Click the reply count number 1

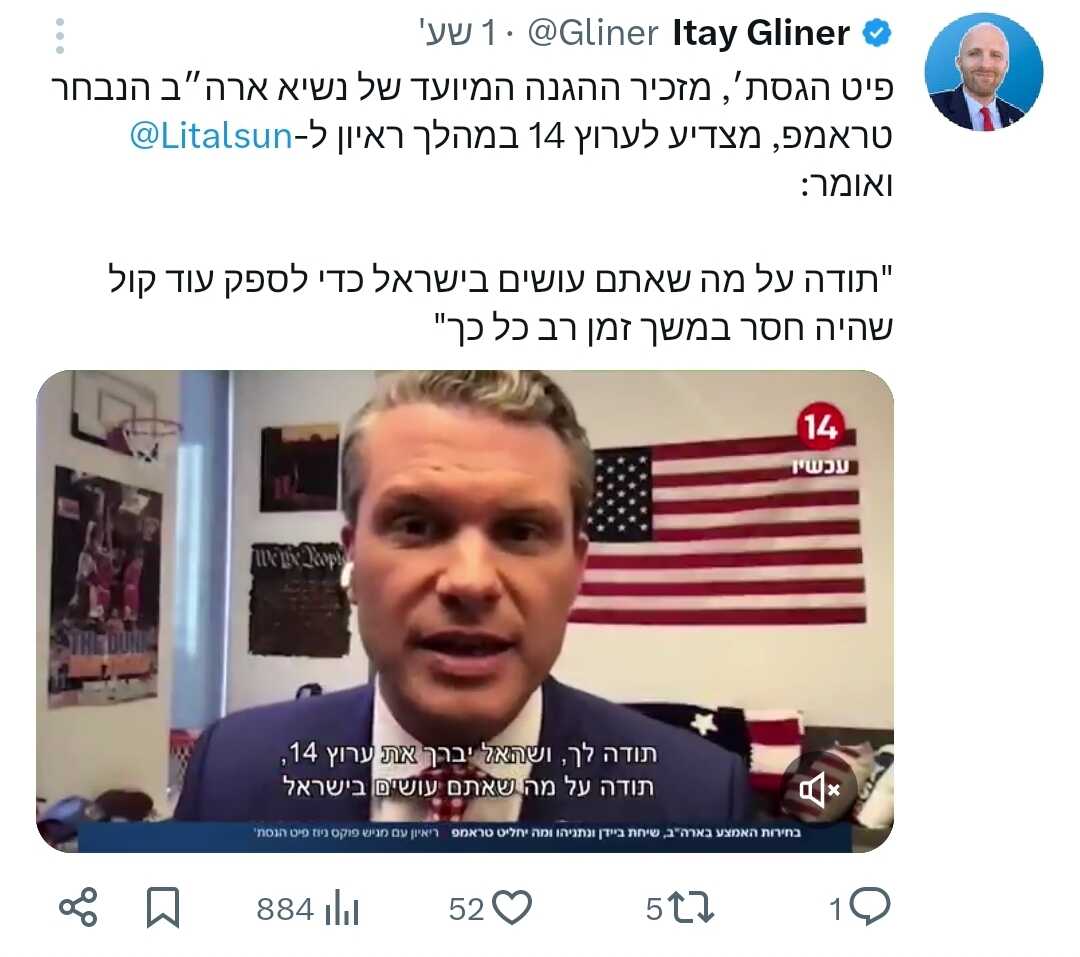point(835,909)
